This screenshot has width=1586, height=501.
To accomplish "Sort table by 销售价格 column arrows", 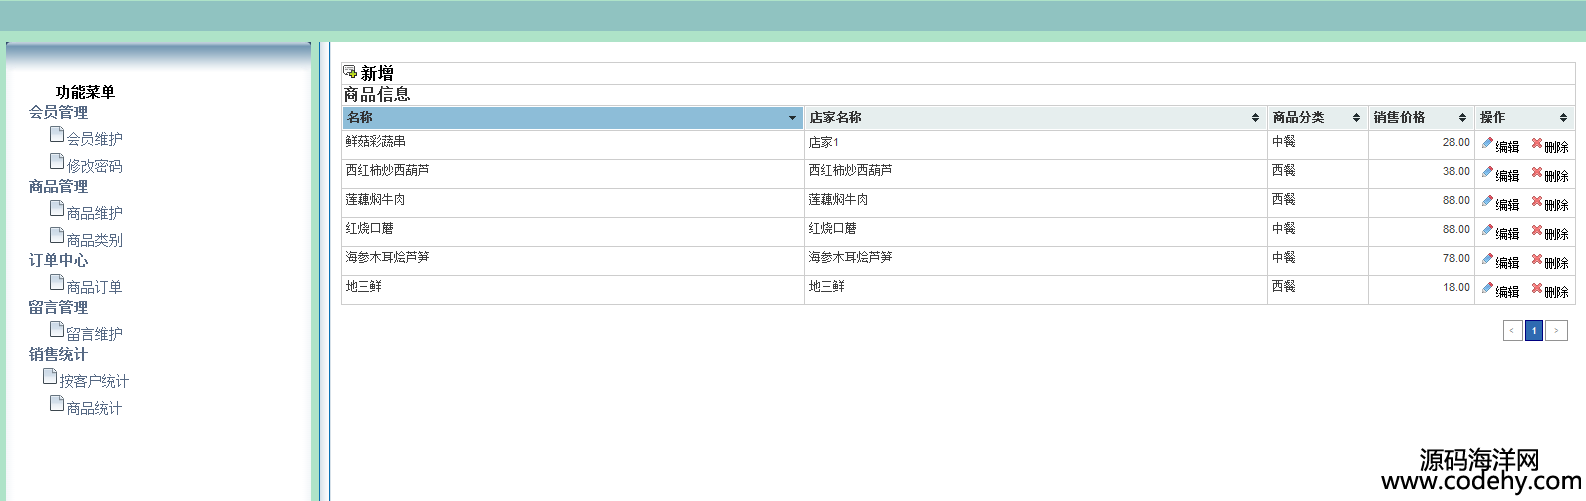I will coord(1462,118).
